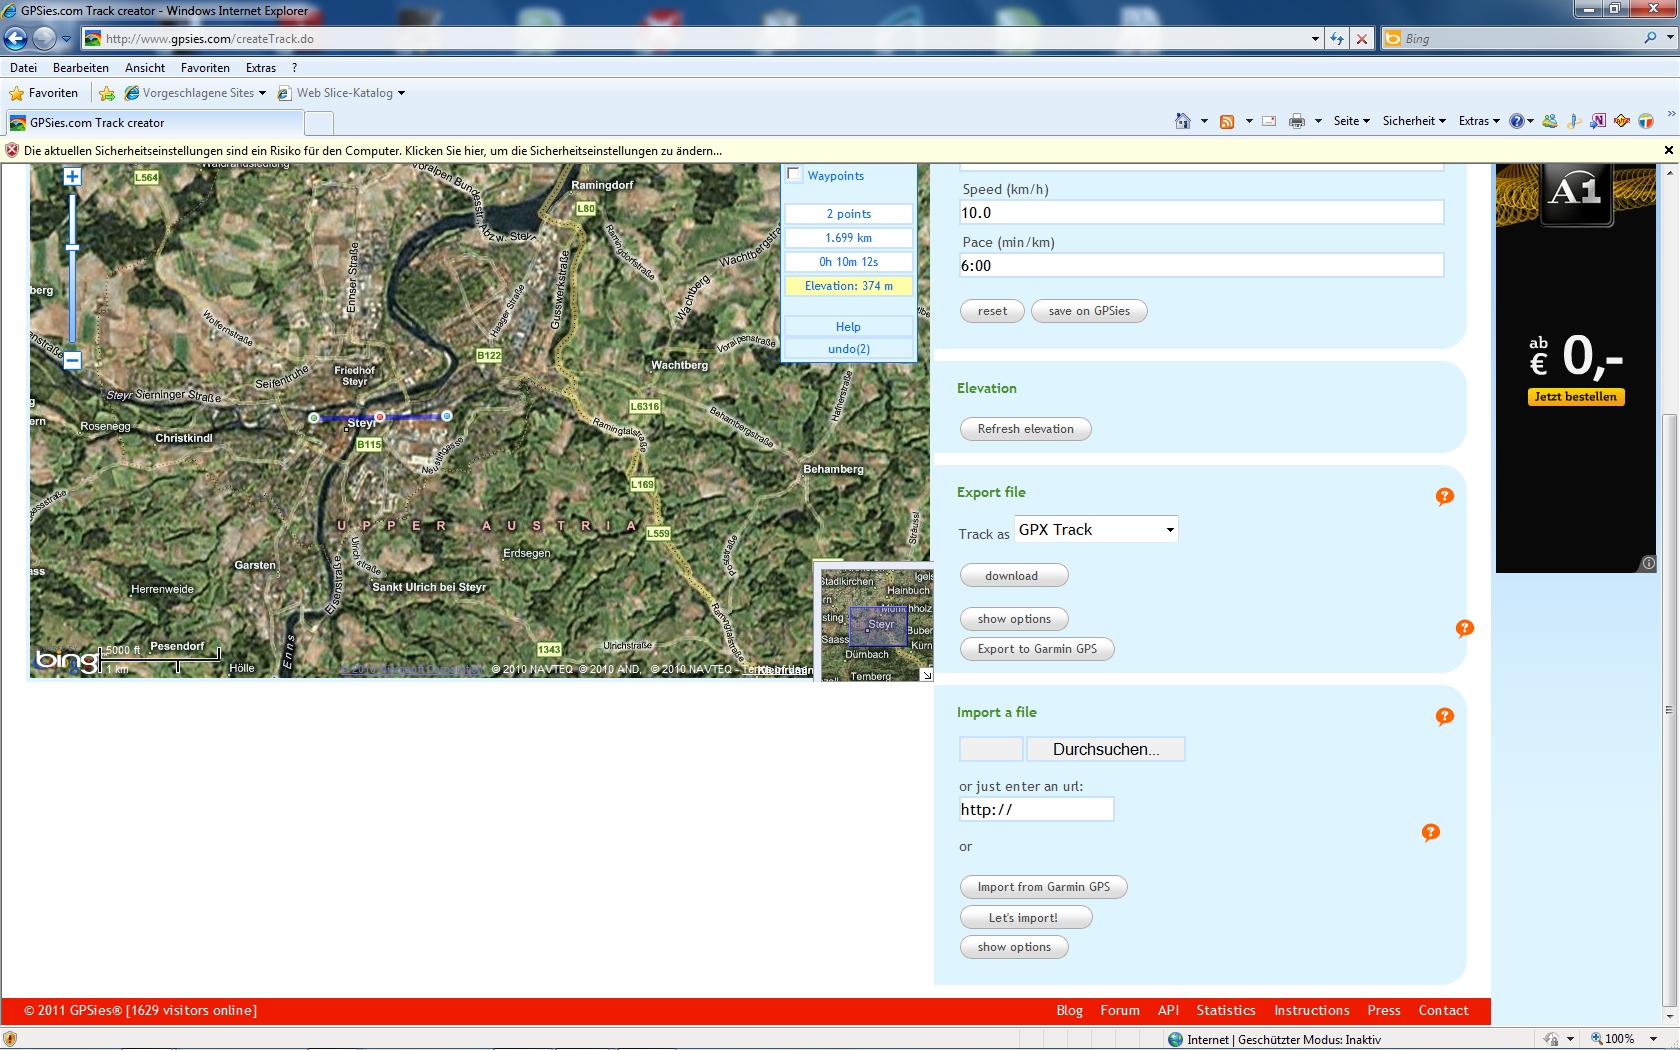Click the orange RSS feeds icon

[1227, 121]
